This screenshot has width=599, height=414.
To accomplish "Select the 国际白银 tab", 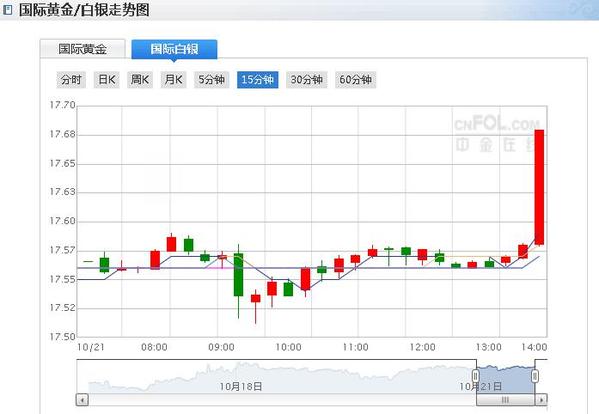I will 174,49.
